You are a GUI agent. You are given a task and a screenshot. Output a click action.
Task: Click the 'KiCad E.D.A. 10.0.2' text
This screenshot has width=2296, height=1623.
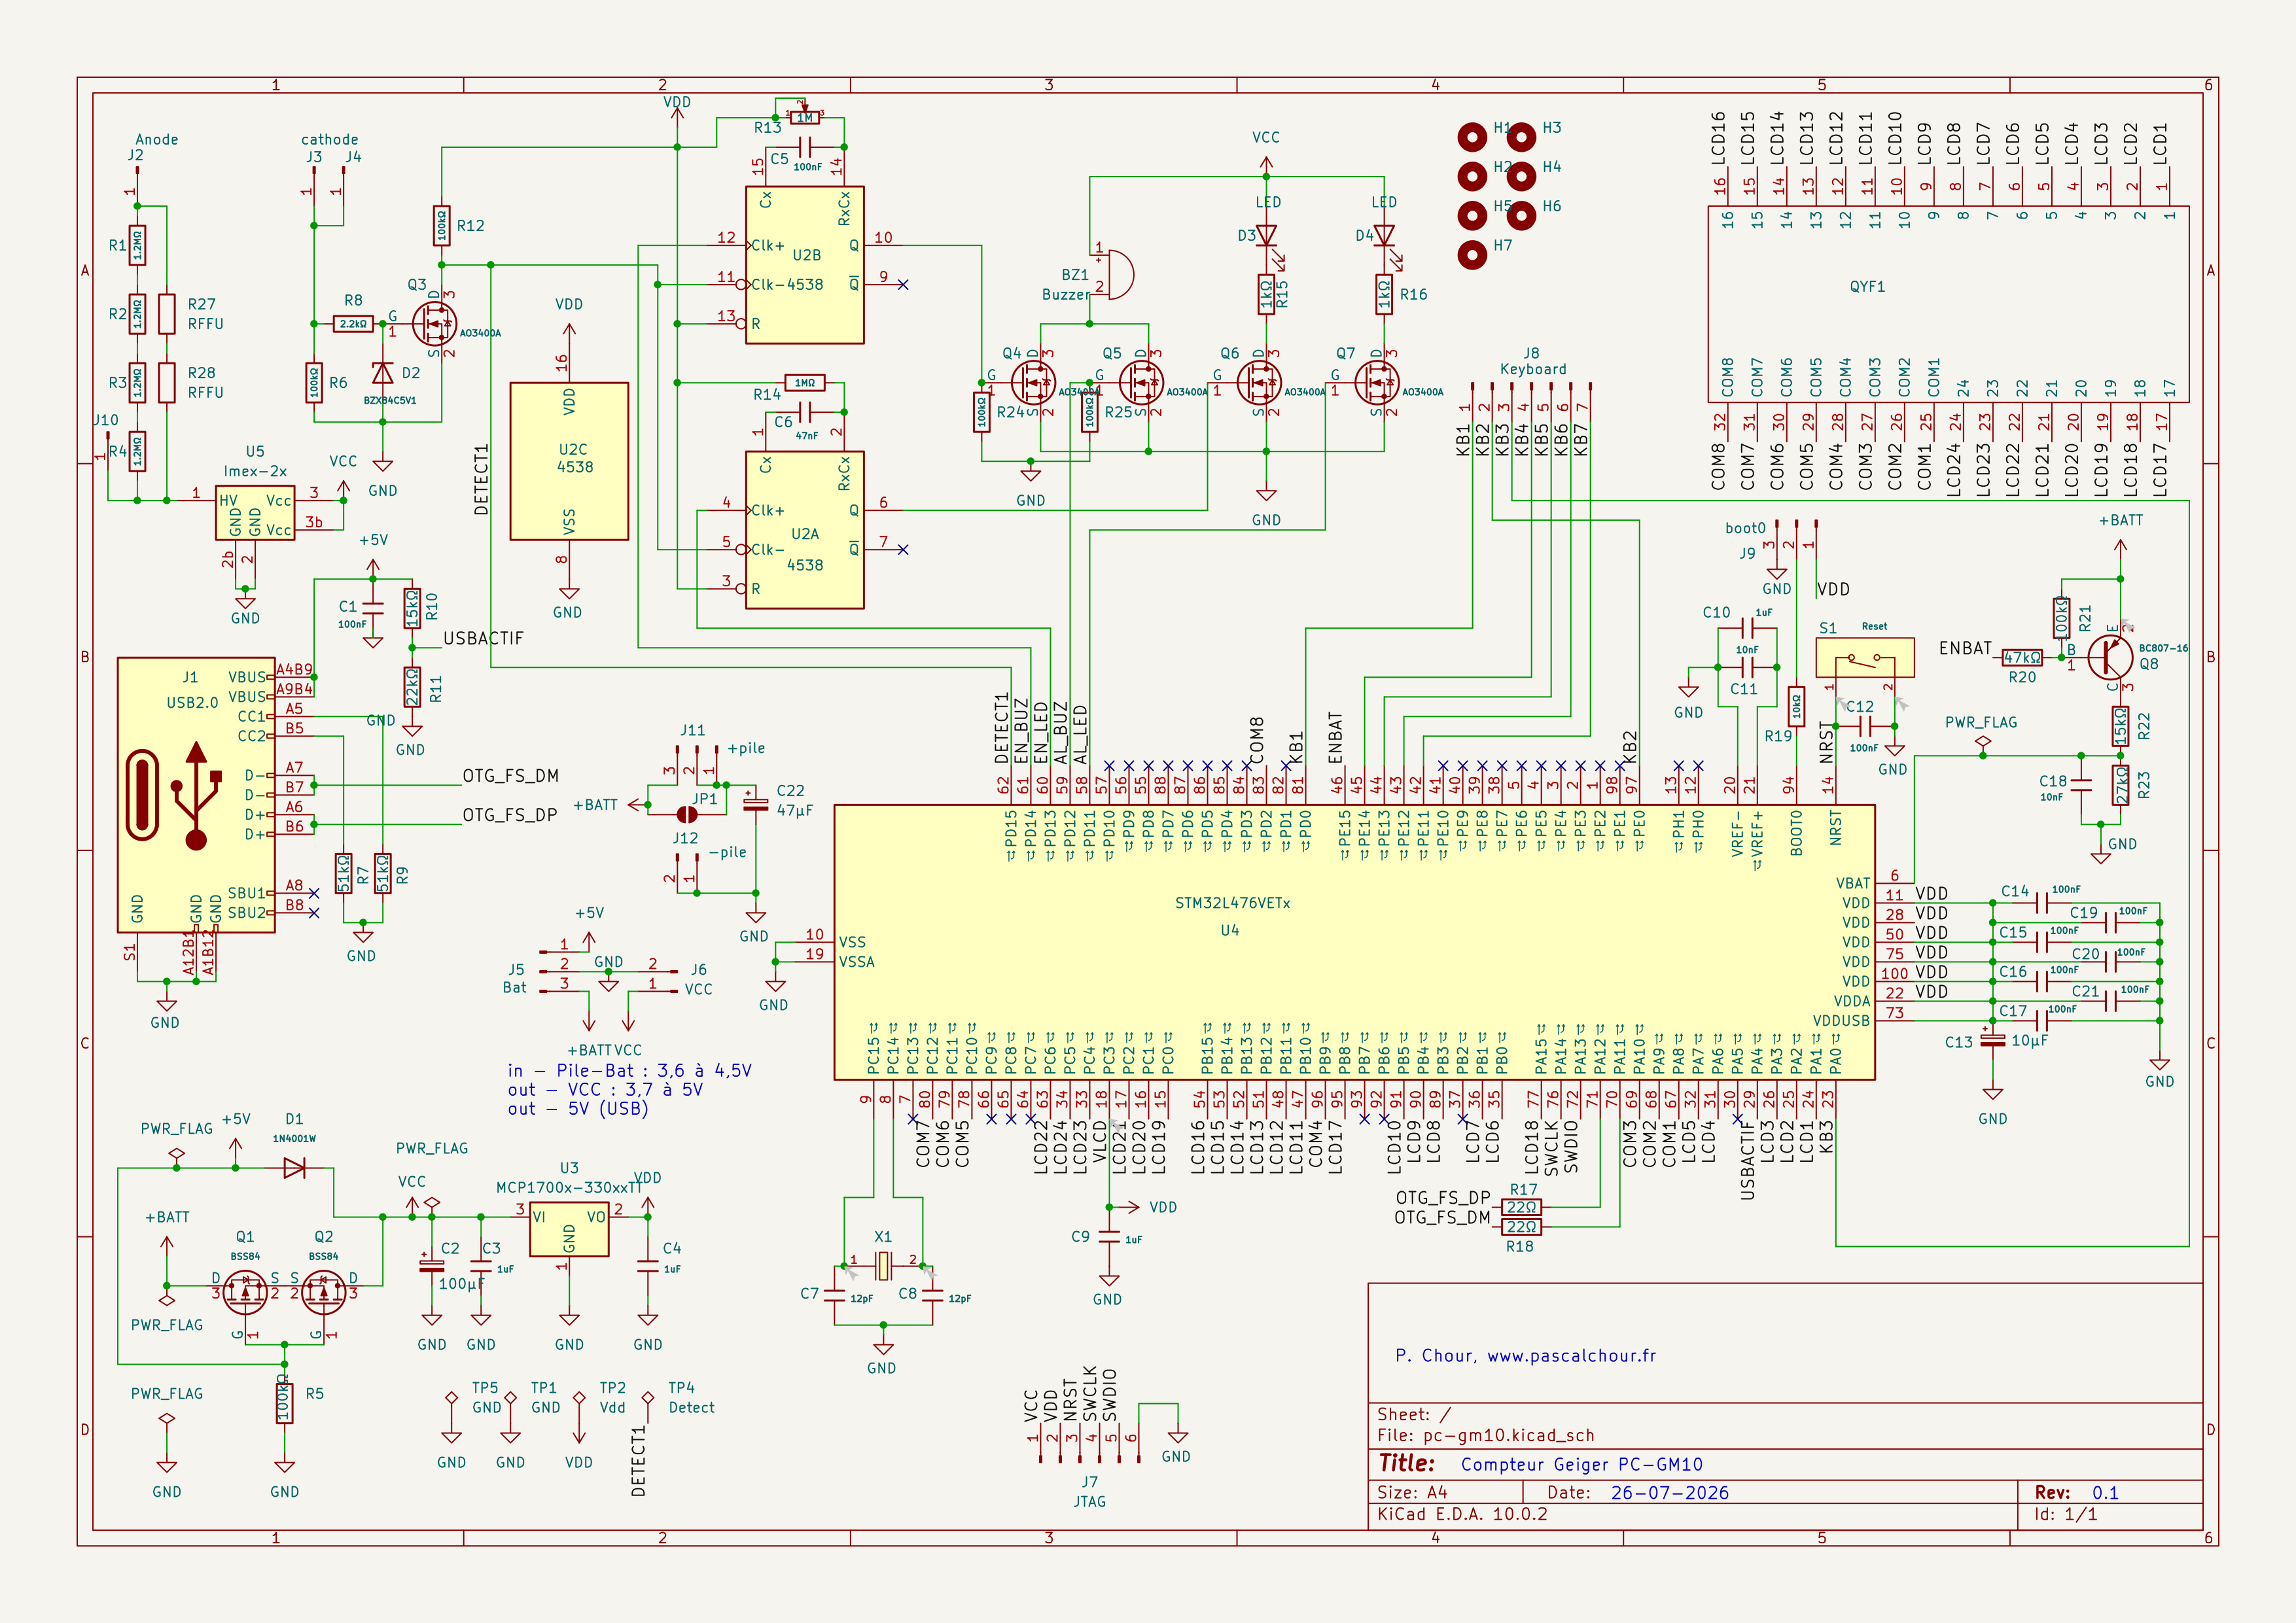point(1462,1514)
